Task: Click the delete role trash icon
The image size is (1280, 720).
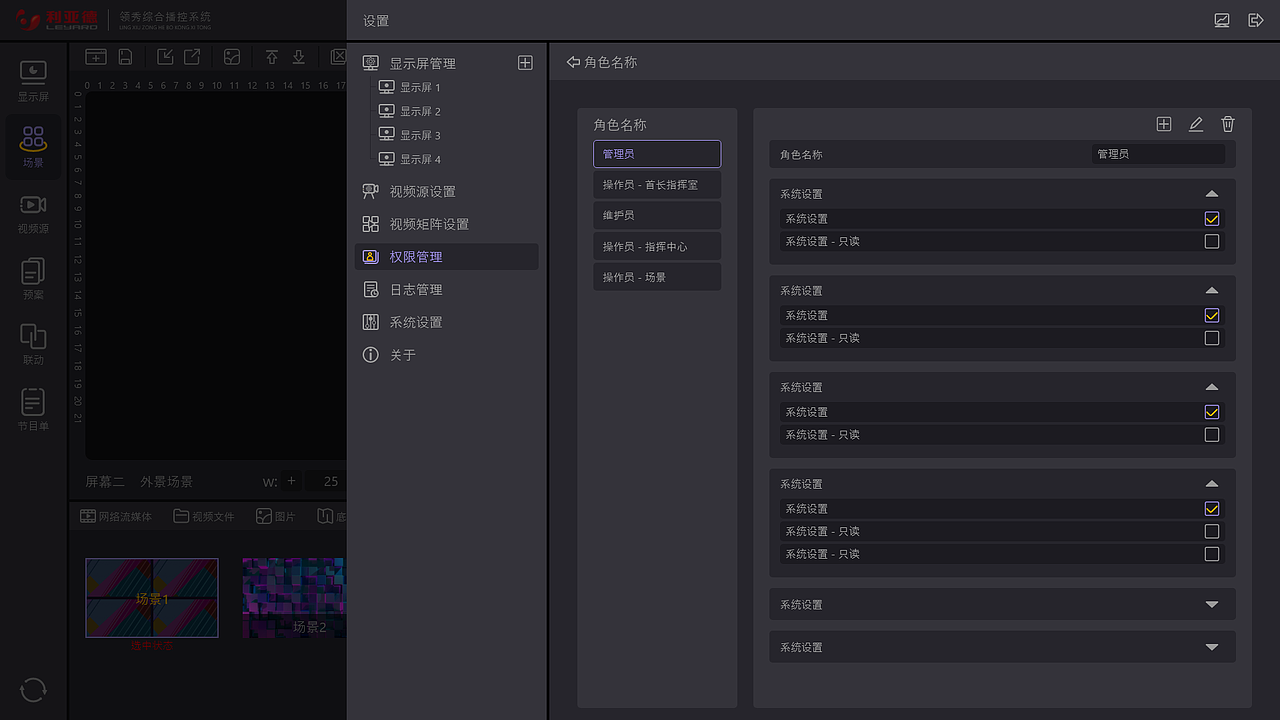Action: [x=1228, y=124]
